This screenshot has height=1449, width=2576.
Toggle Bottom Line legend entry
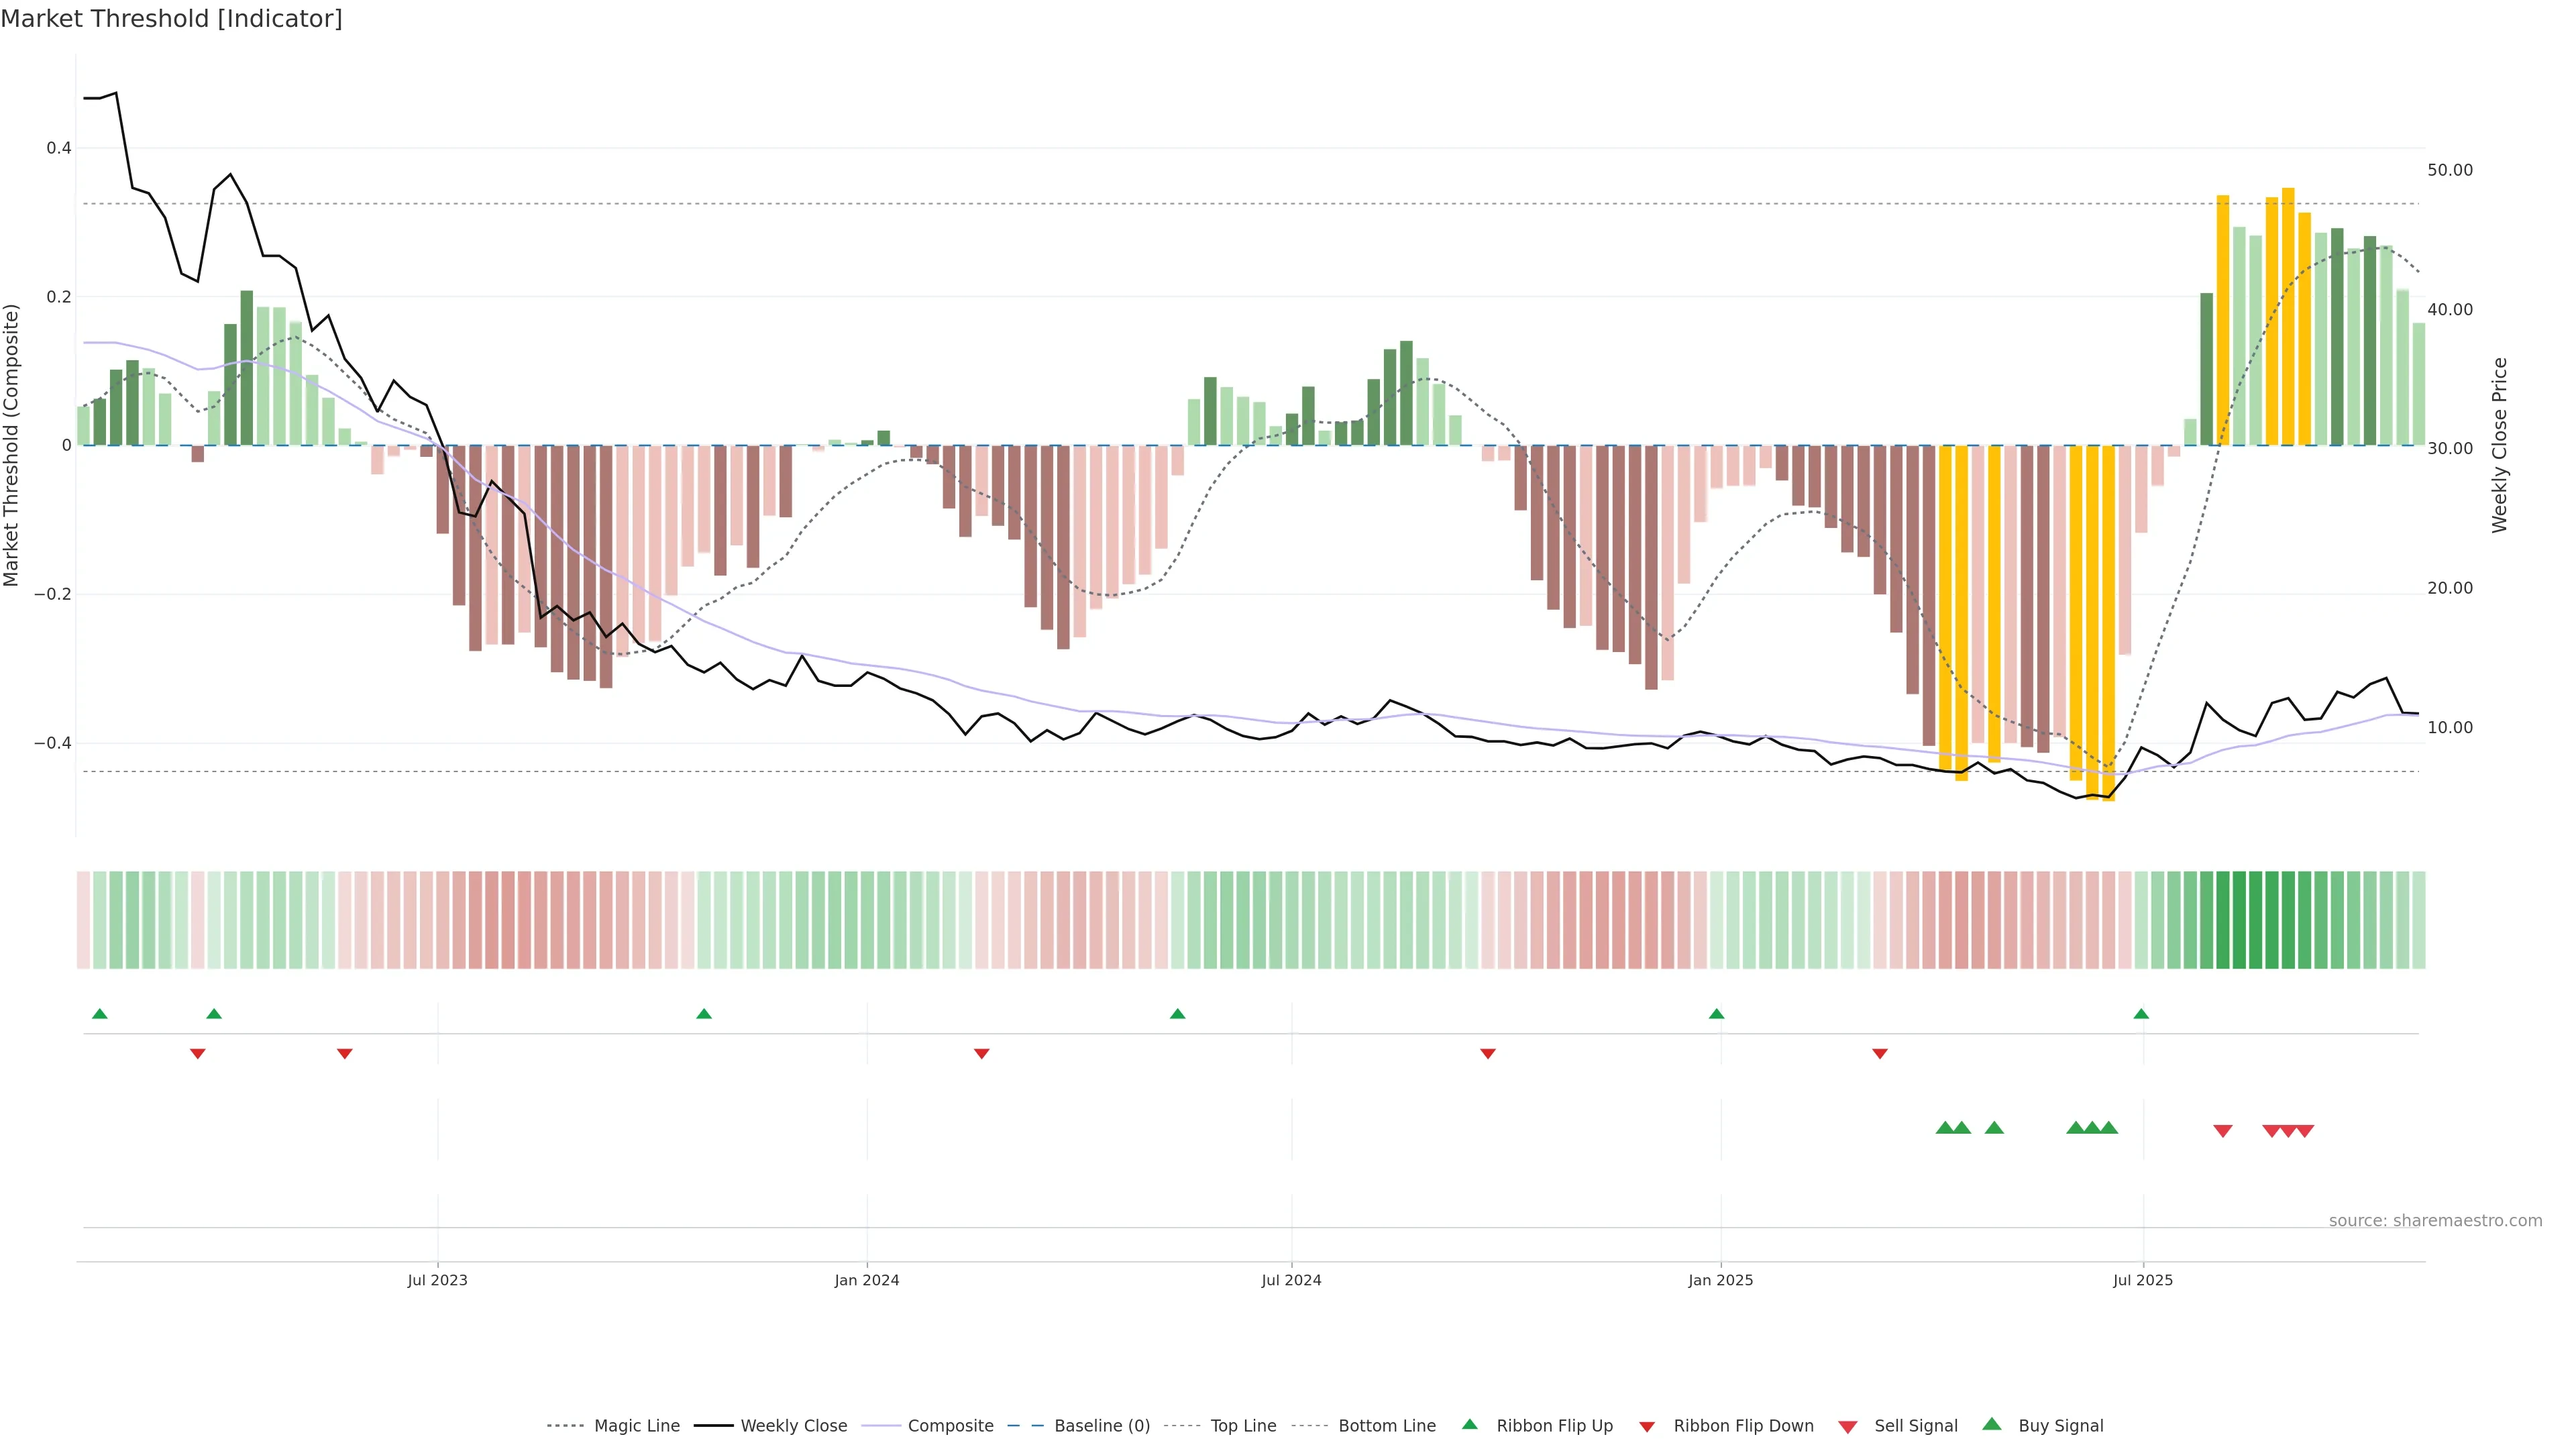pyautogui.click(x=1386, y=1425)
